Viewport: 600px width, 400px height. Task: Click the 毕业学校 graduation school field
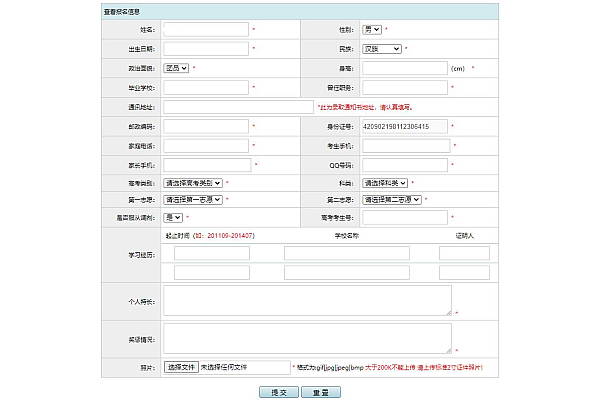(206, 87)
